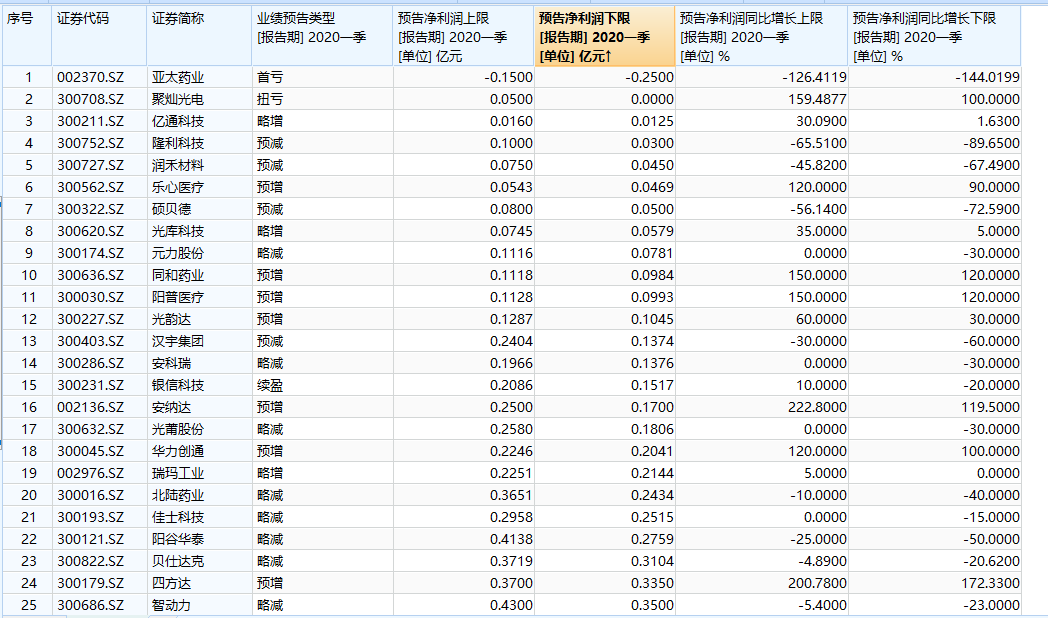Click the stock name 元力股份

pos(178,253)
